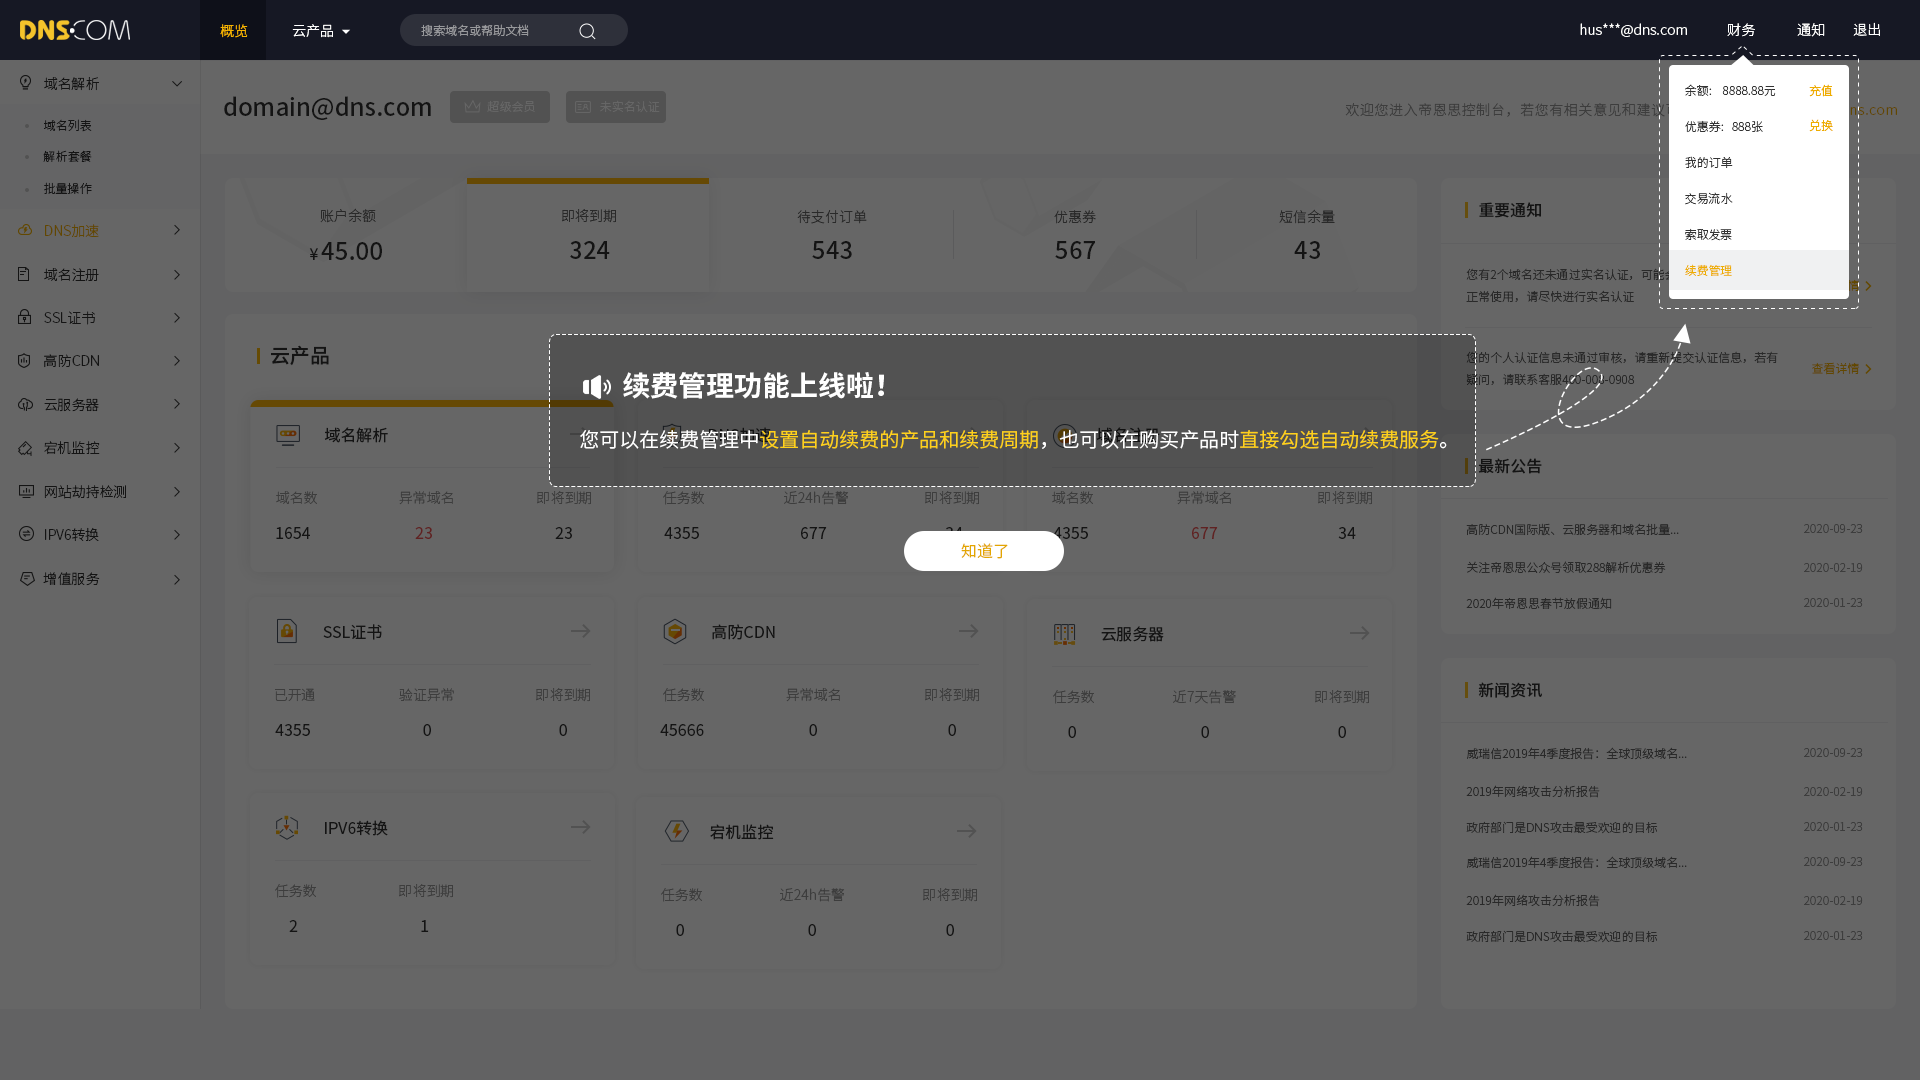Click the 高防CDN shield icon in sidebar
The width and height of the screenshot is (1920, 1080).
point(25,360)
